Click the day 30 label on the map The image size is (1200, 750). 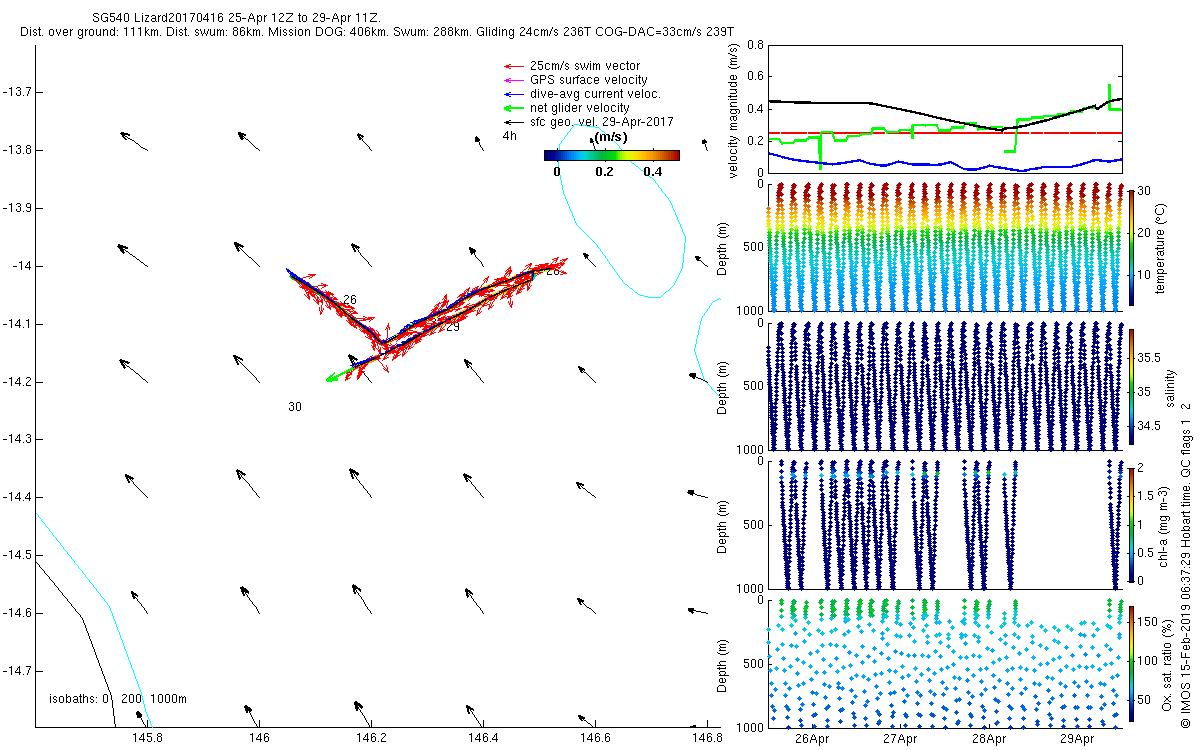pos(295,407)
